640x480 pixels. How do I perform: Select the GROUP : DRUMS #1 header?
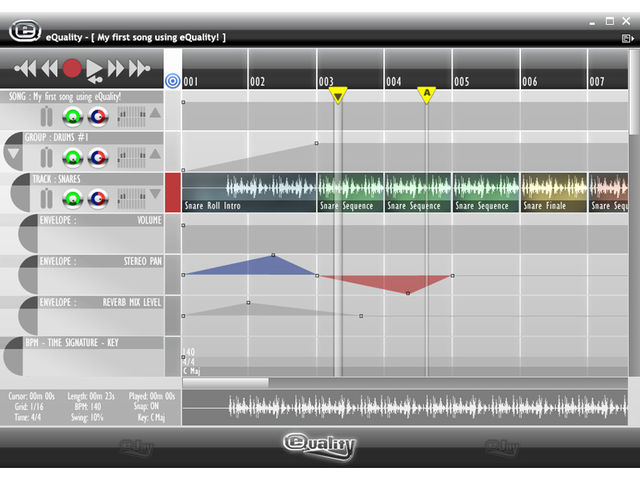tap(93, 138)
